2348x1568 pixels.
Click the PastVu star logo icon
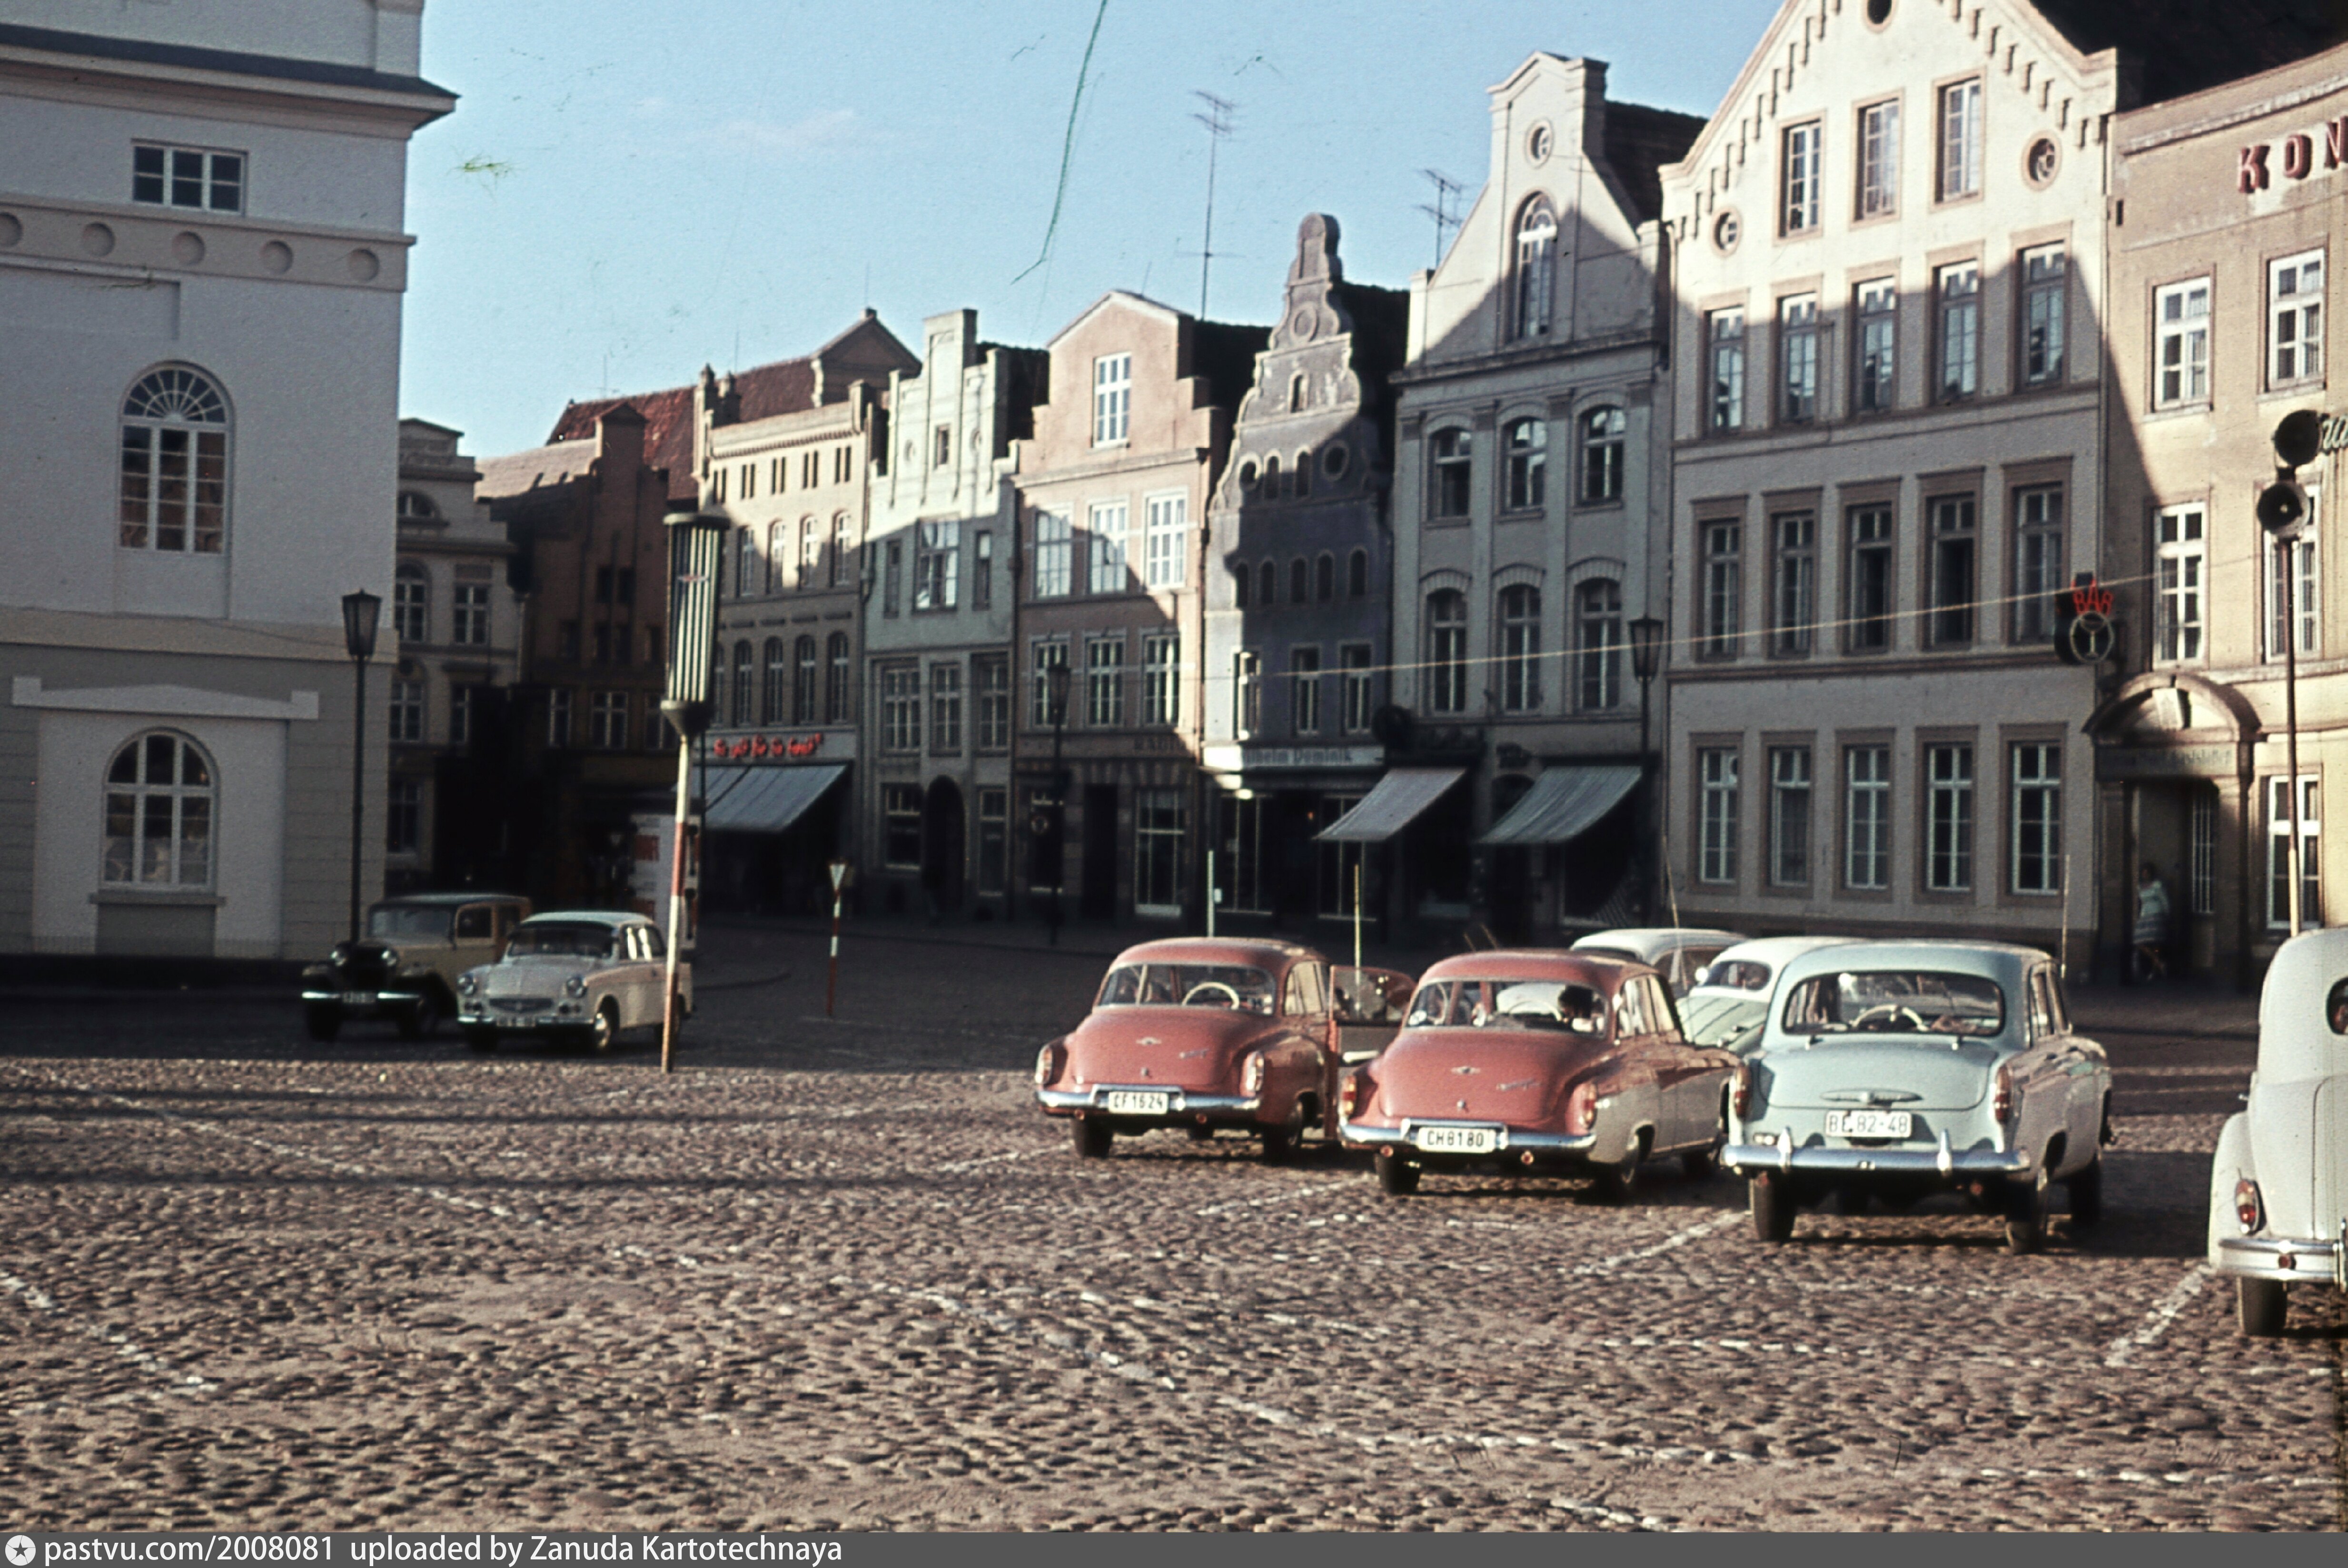point(19,1550)
